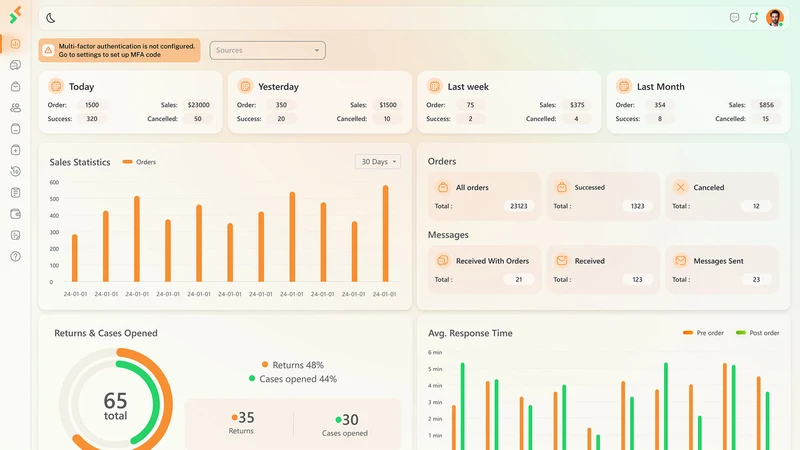The image size is (800, 450).
Task: Open the Received messages card
Action: pyautogui.click(x=603, y=270)
